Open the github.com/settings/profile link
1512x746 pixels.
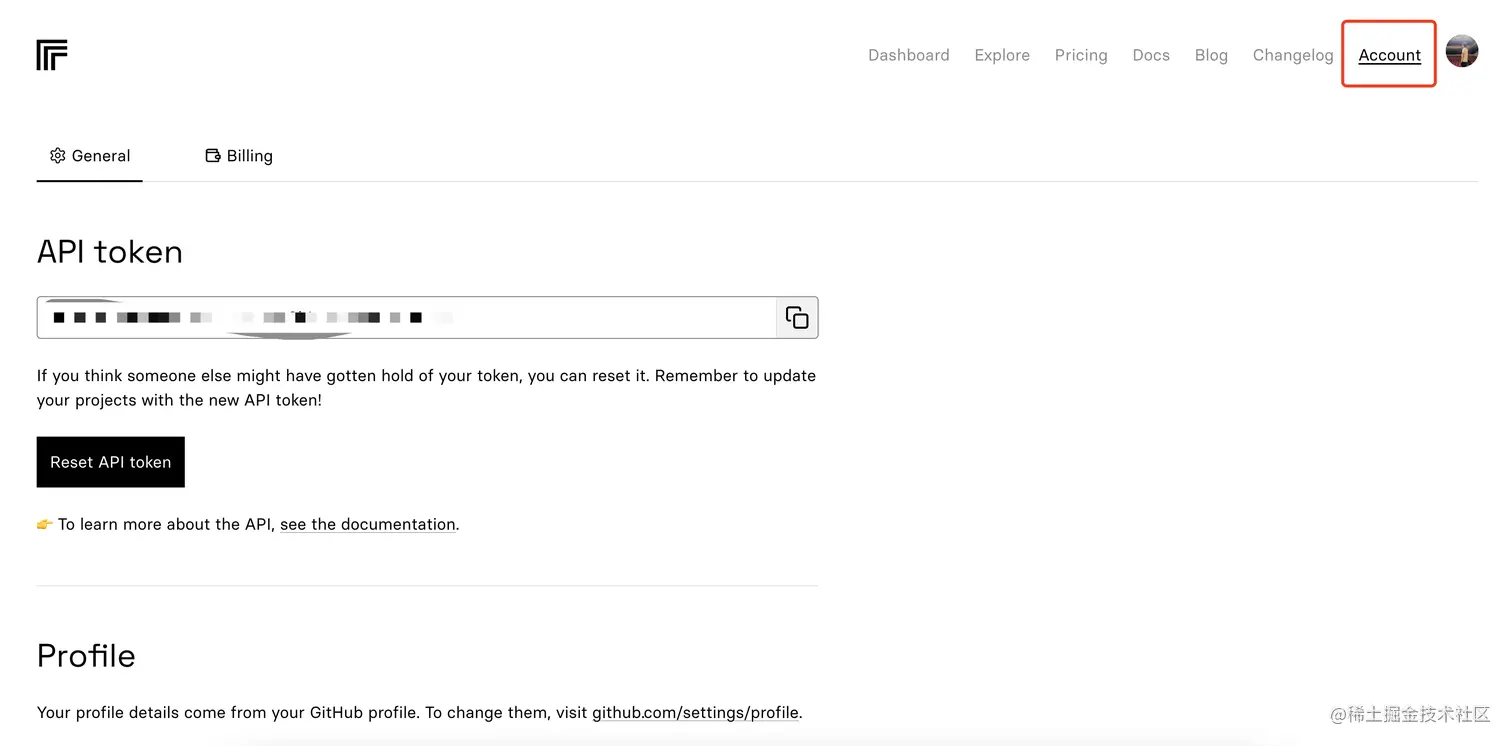(x=695, y=713)
